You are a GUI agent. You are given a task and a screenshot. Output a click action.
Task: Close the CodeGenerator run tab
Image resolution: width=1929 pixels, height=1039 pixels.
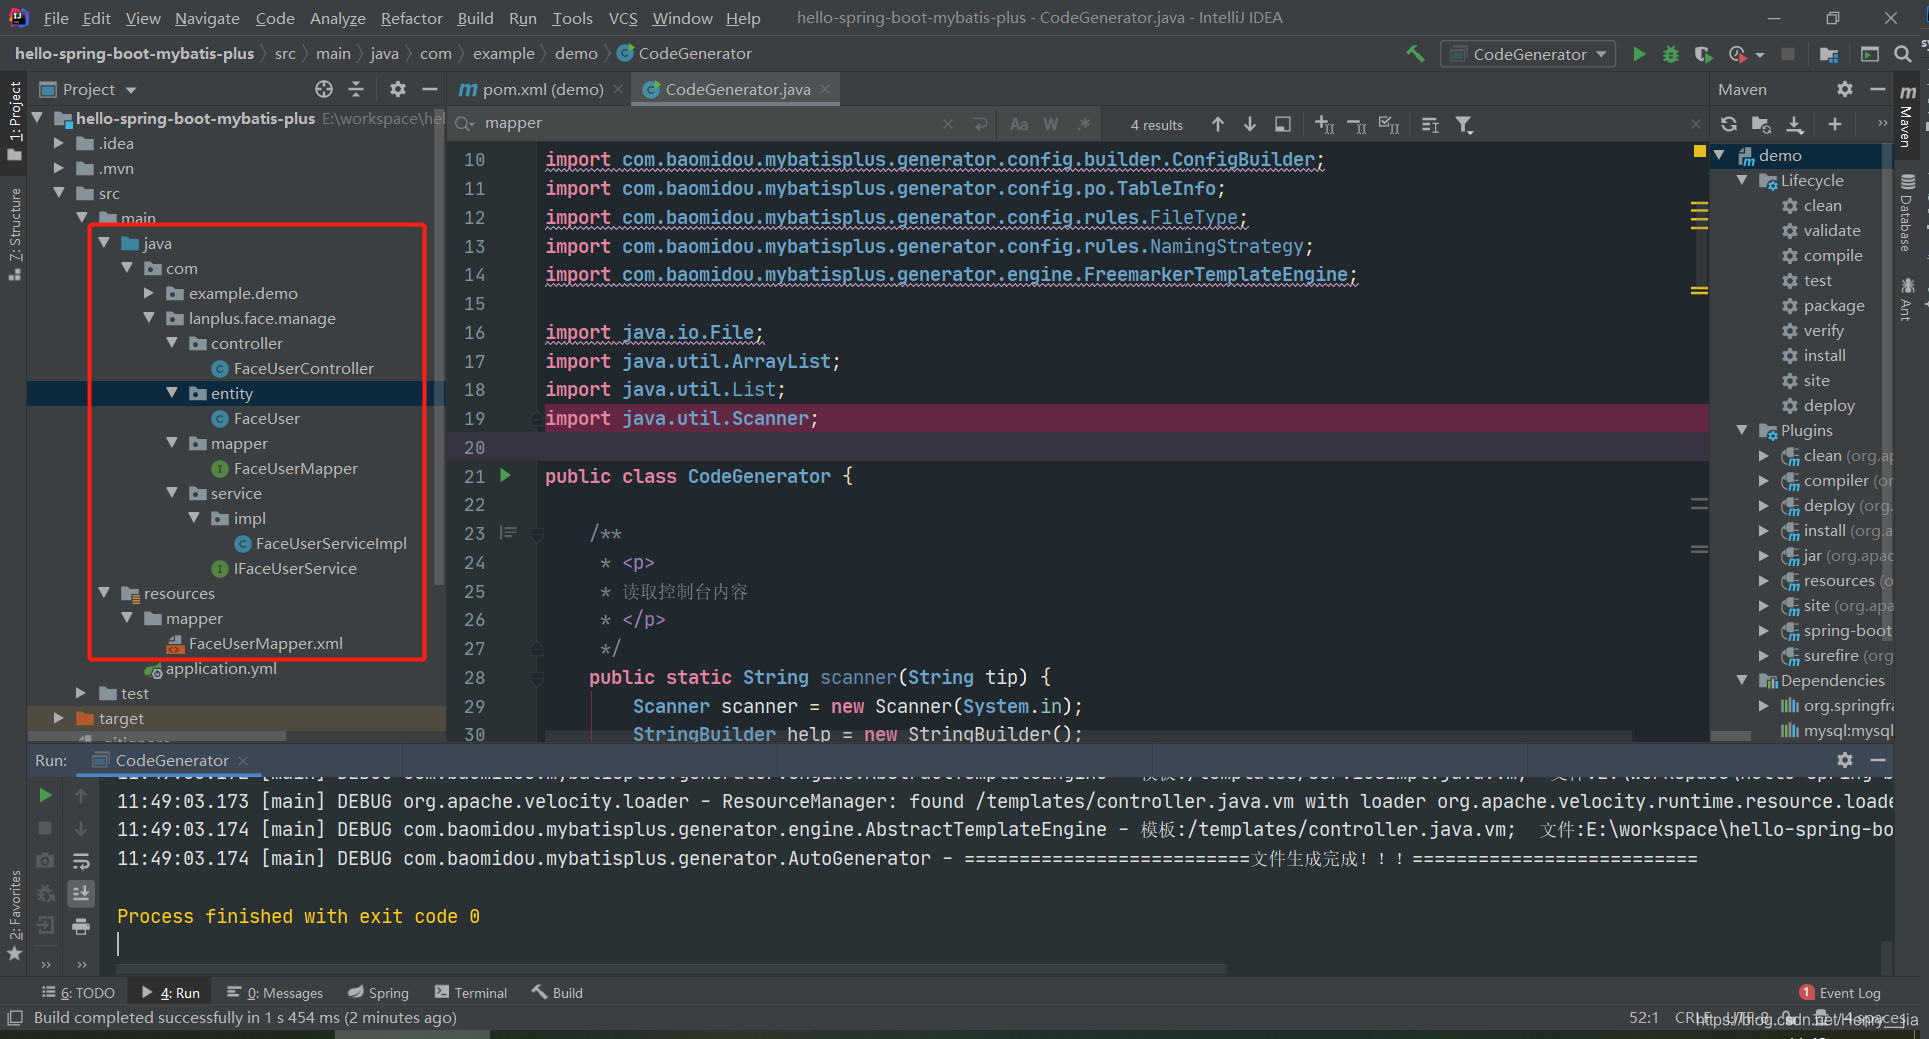click(243, 760)
